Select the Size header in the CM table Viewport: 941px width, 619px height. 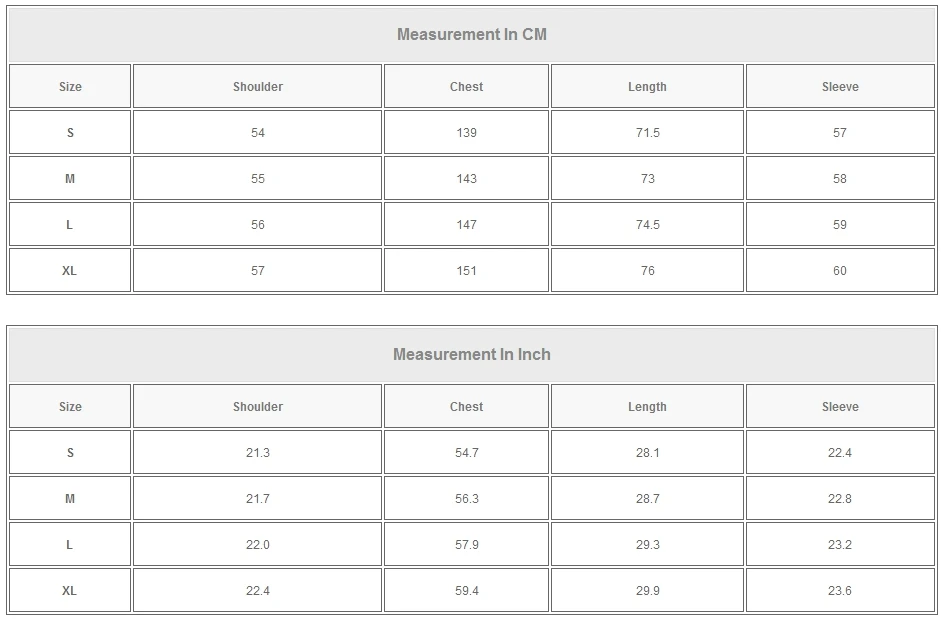pyautogui.click(x=70, y=87)
